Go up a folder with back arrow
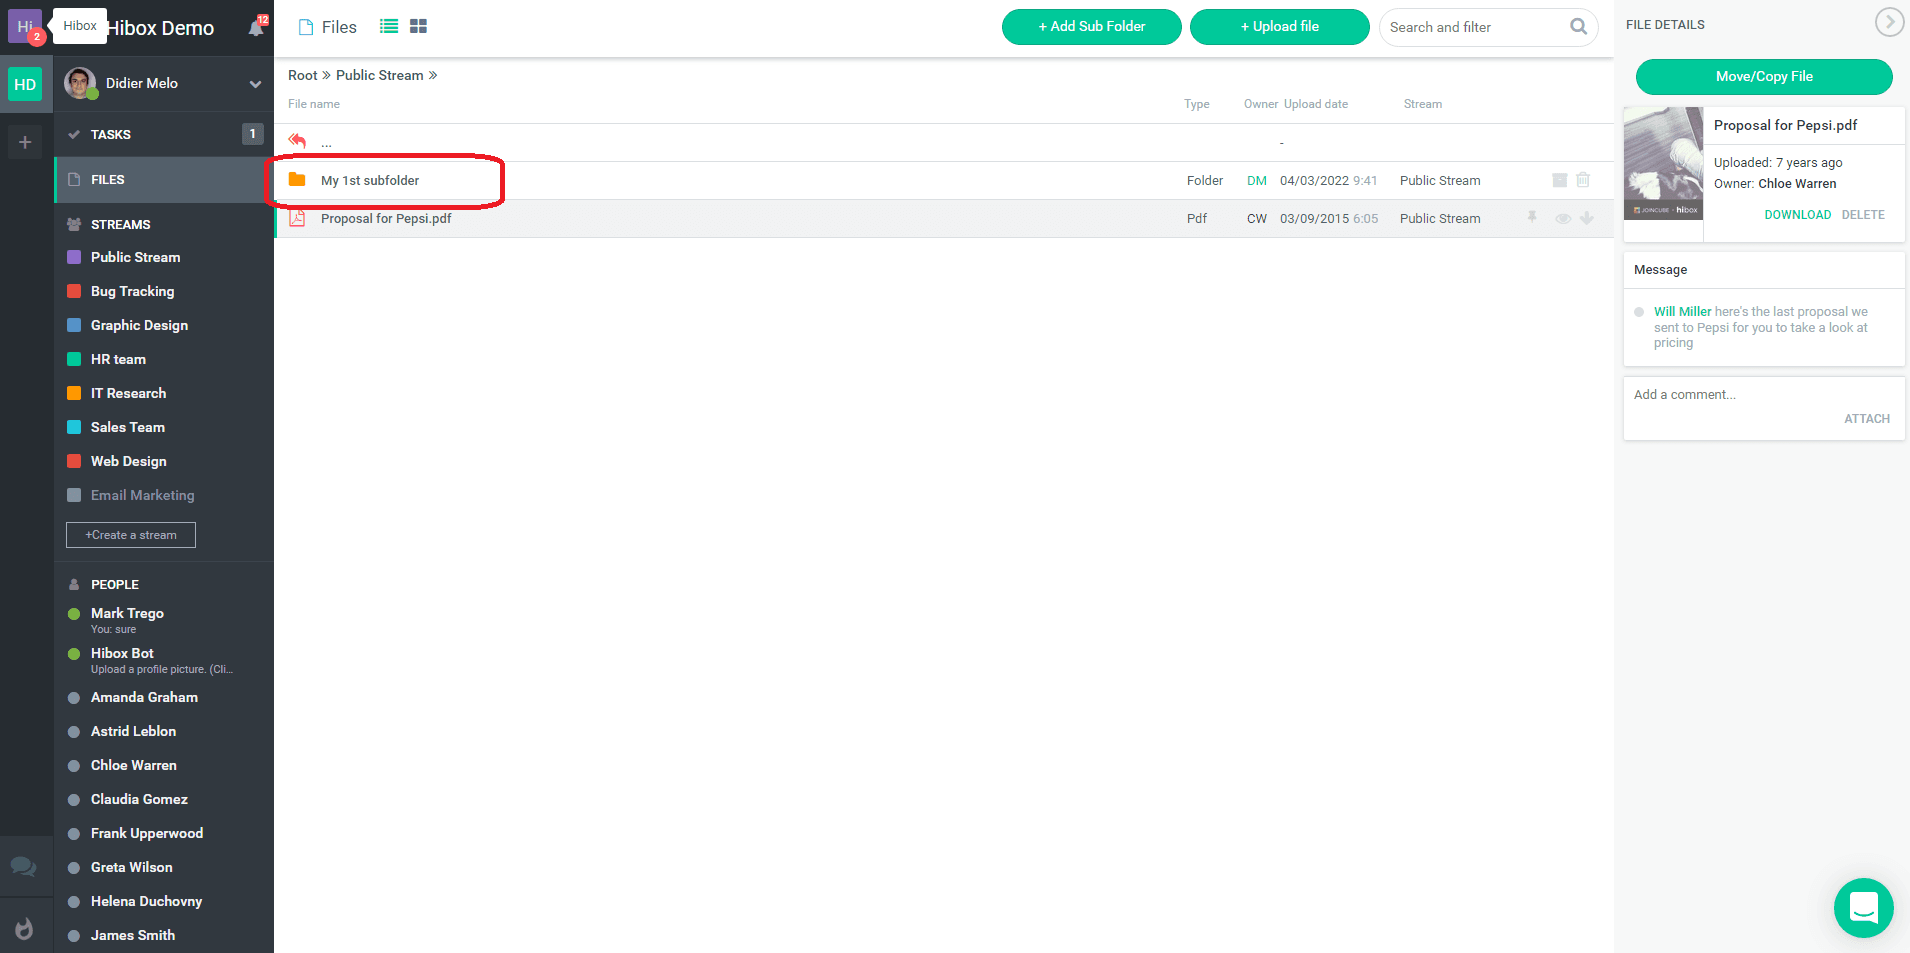This screenshot has height=953, width=1910. (297, 141)
